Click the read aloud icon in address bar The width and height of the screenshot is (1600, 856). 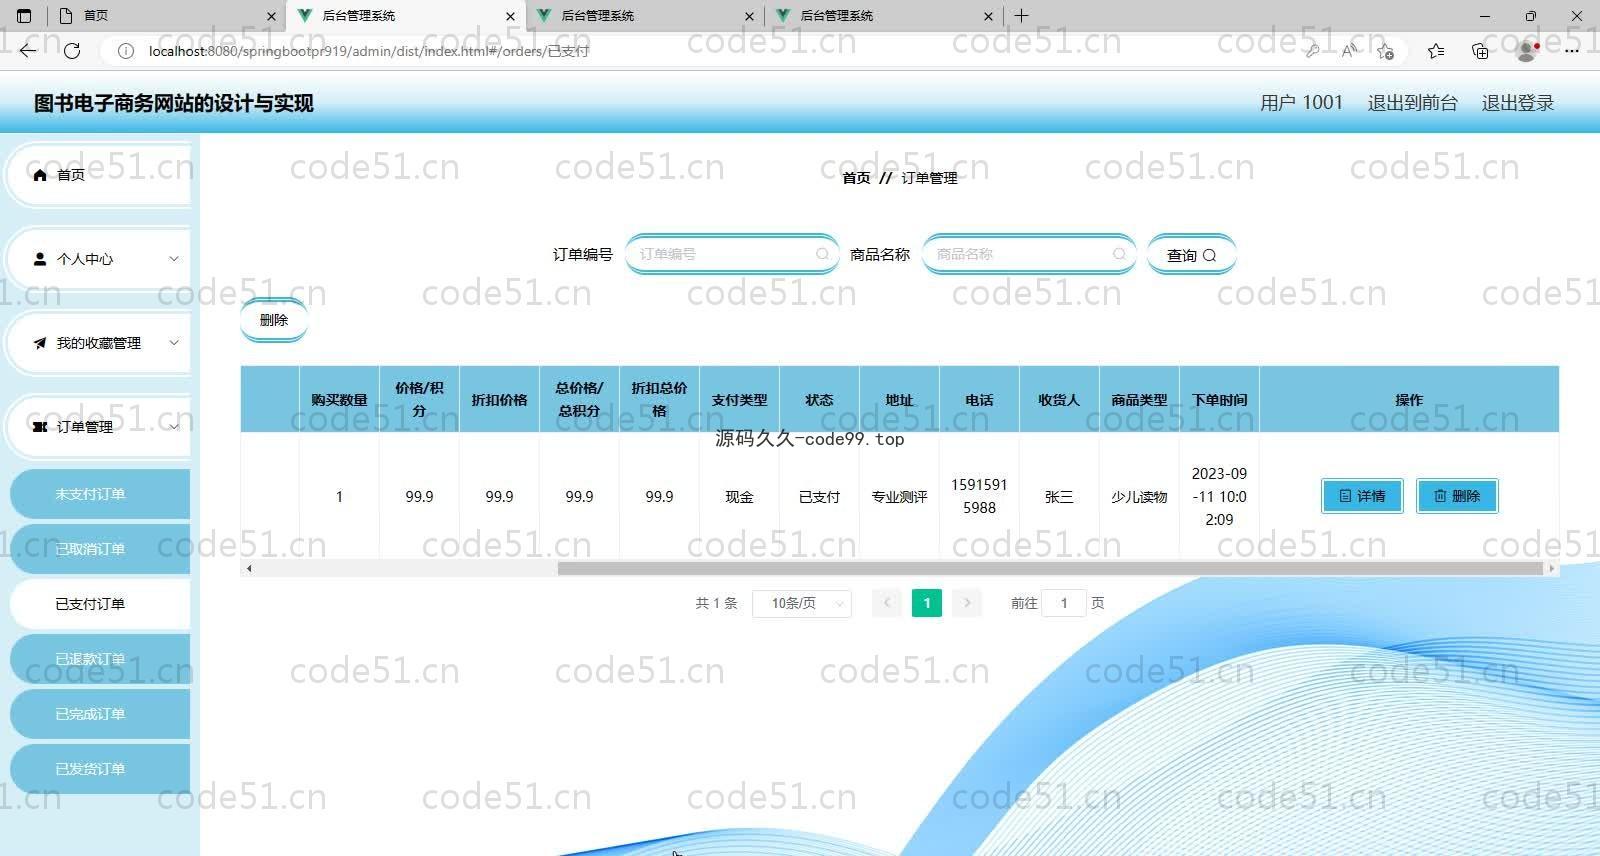1349,51
